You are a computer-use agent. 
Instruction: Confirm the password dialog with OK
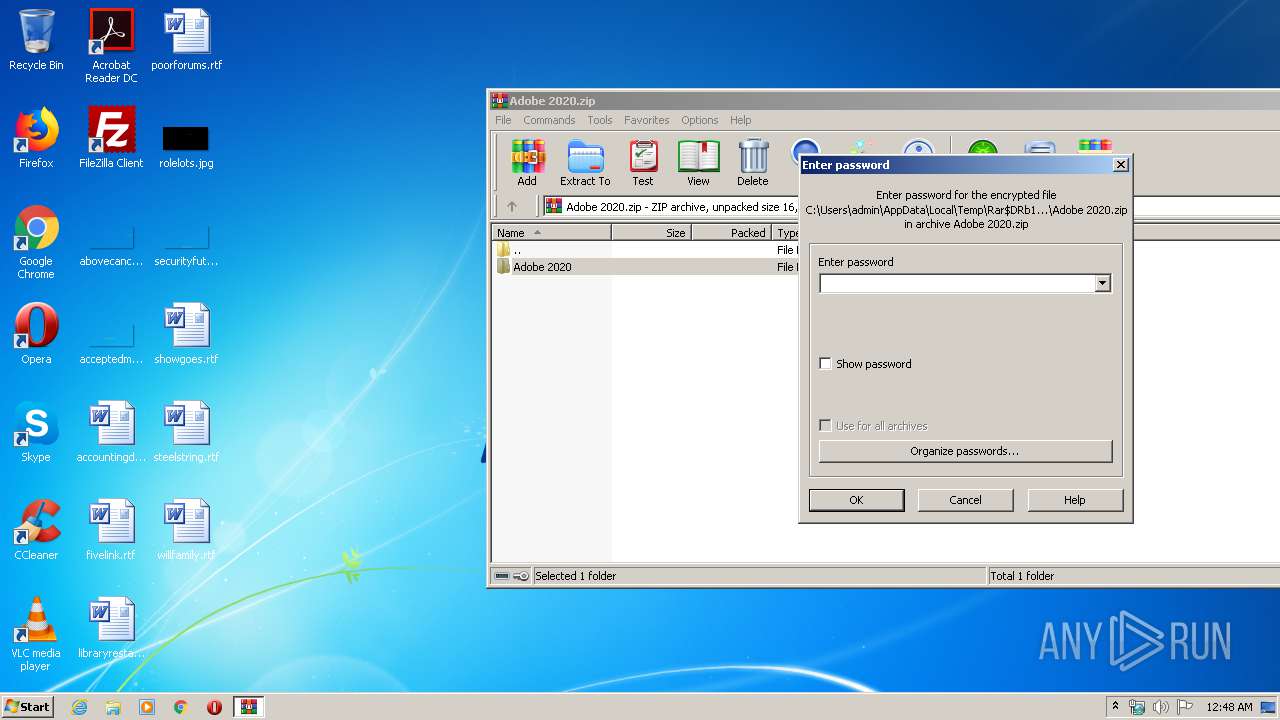[856, 500]
